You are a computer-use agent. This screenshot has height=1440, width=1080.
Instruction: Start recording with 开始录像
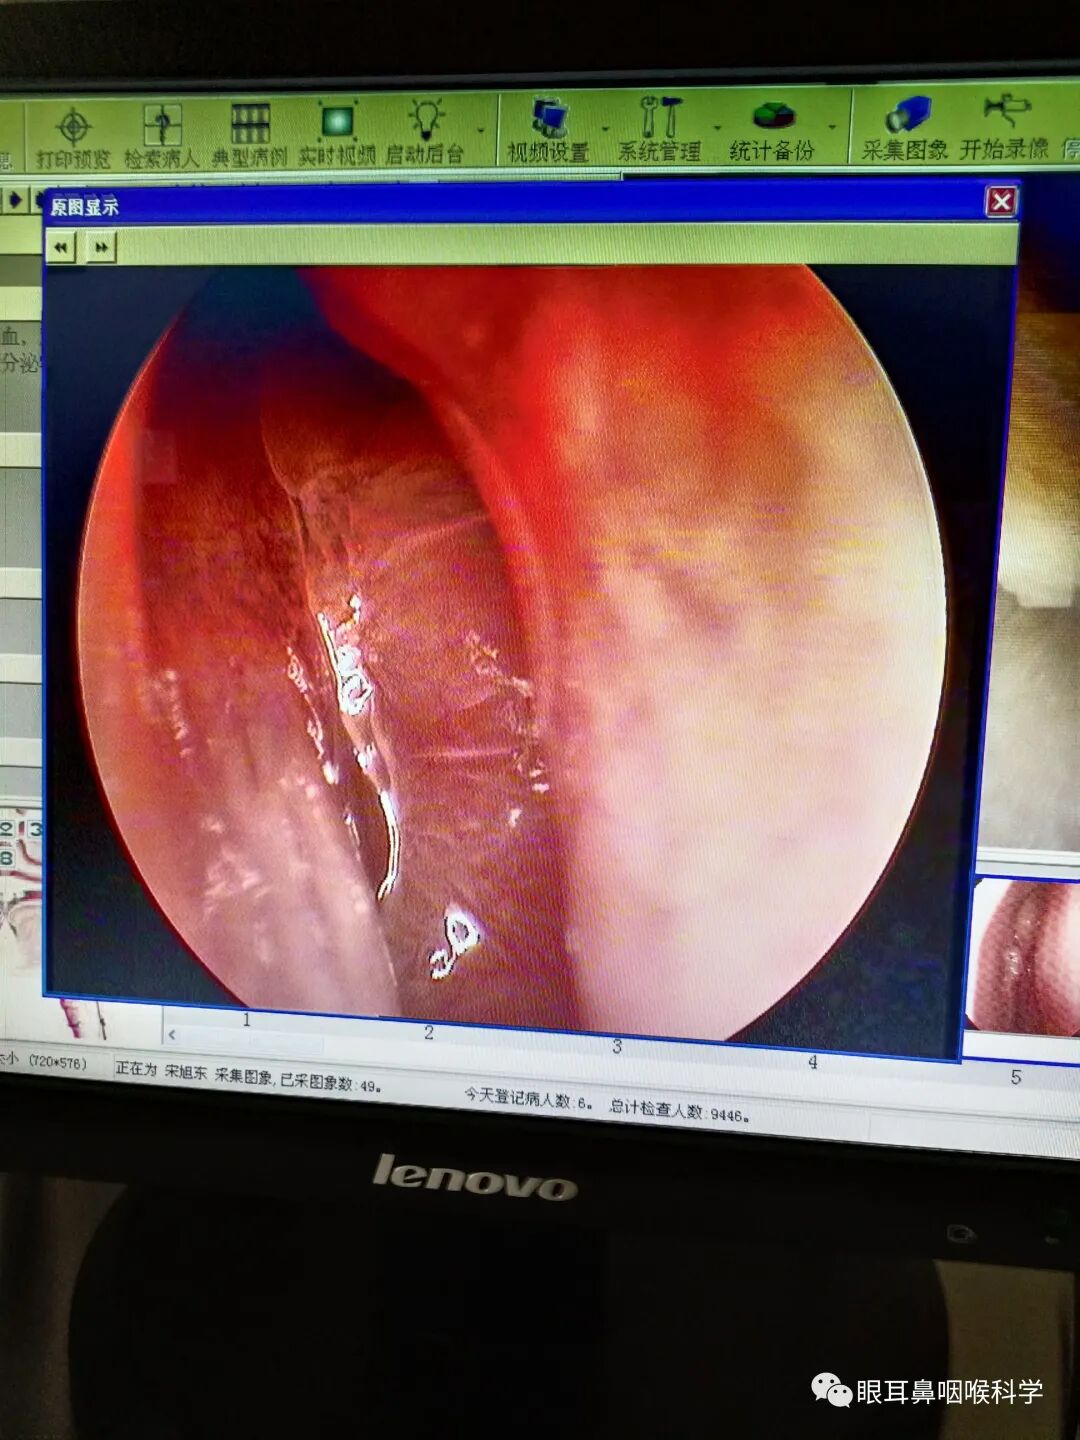(x=1004, y=127)
